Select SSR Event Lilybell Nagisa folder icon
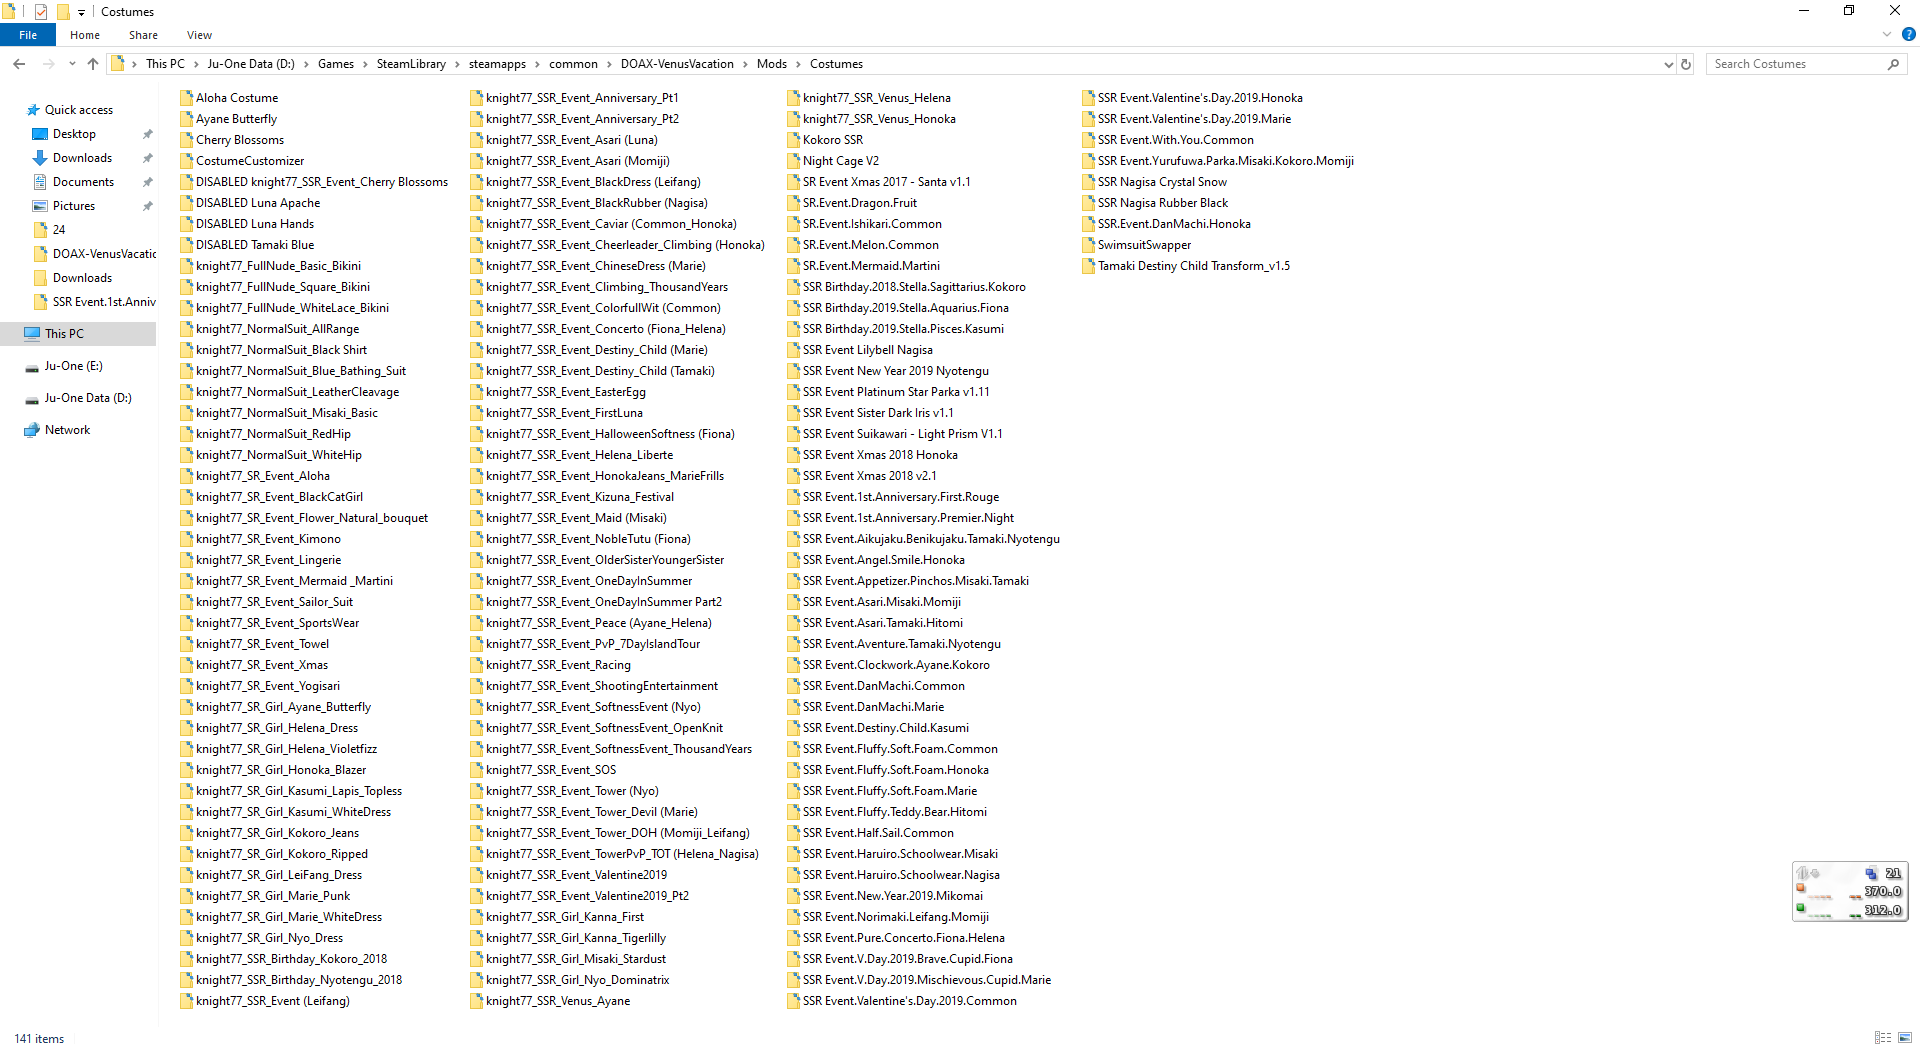This screenshot has height=1050, width=1920. click(793, 350)
